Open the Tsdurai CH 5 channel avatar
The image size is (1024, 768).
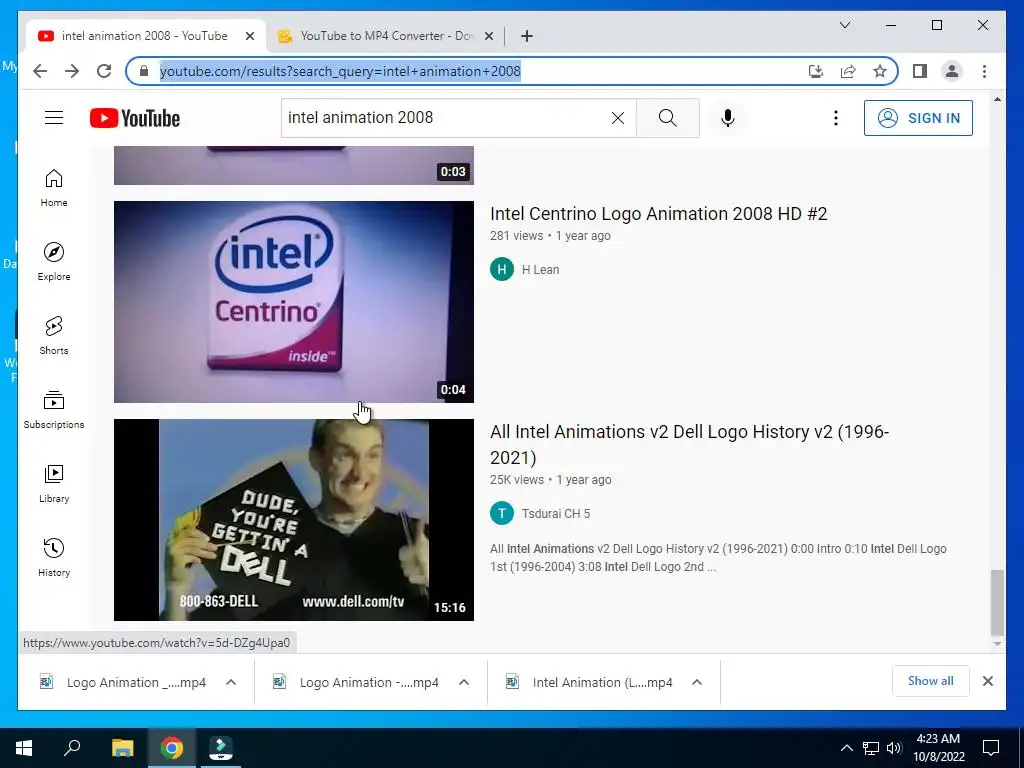(x=502, y=513)
